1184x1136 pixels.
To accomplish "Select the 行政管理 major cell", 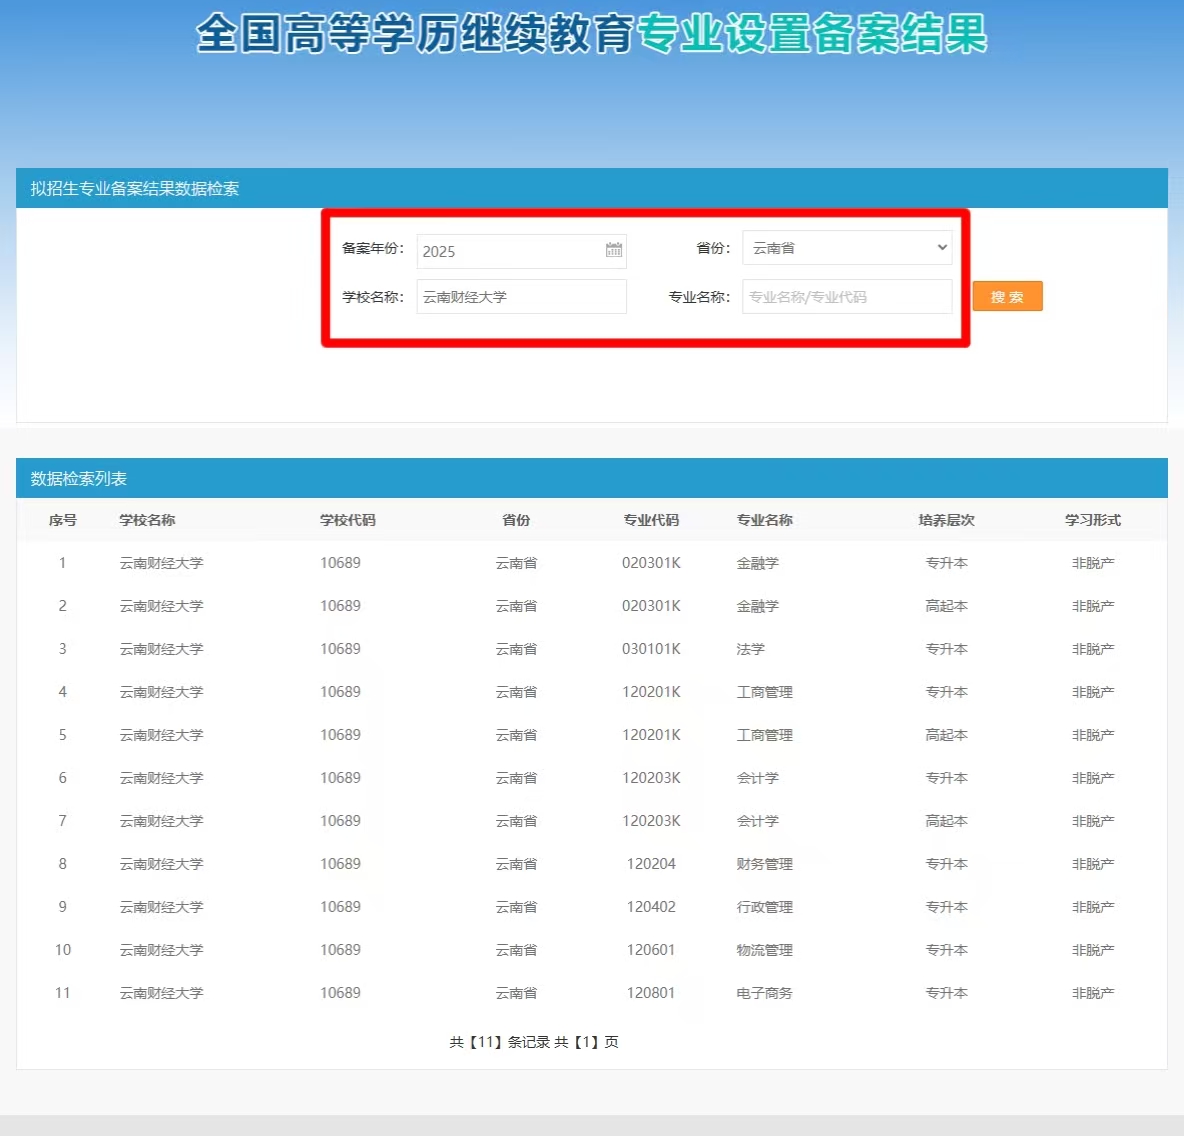I will [x=765, y=908].
